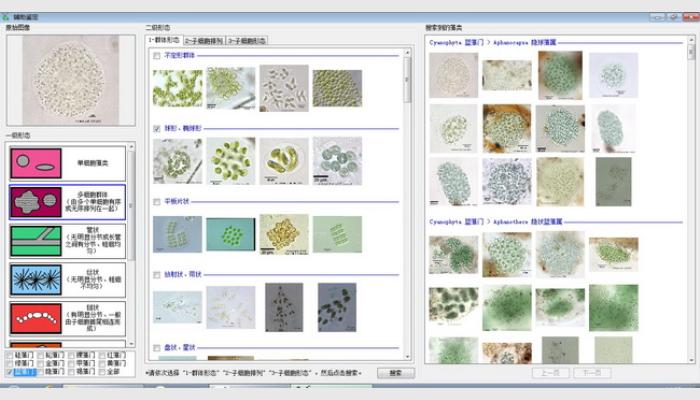700x400 pixels.
Task: Select the multicellular colony morphology icon
Action: click(37, 201)
